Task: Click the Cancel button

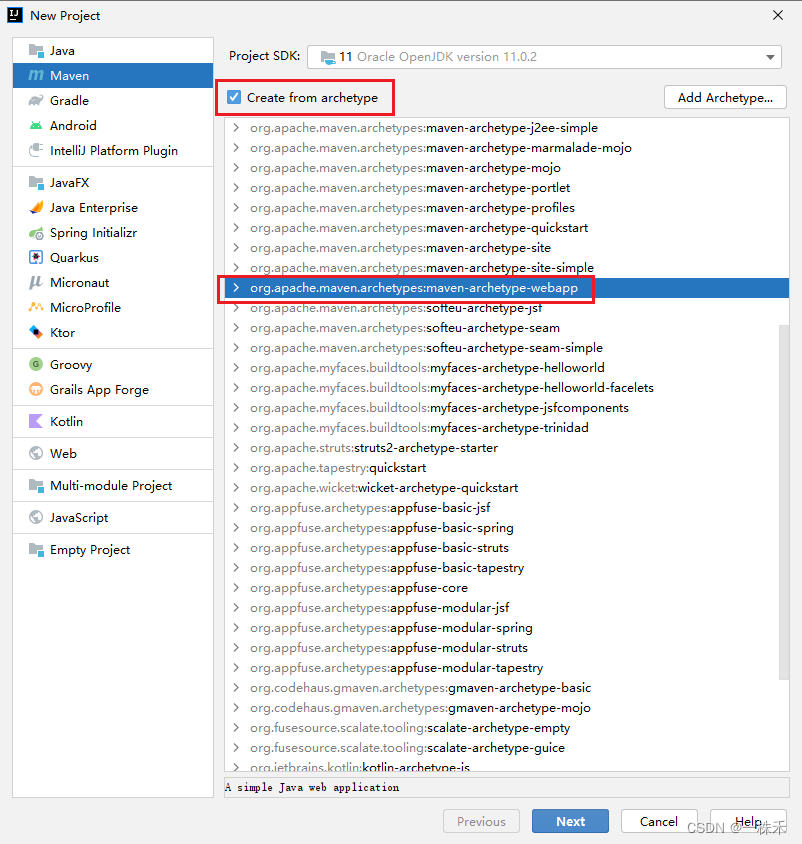Action: (x=659, y=821)
